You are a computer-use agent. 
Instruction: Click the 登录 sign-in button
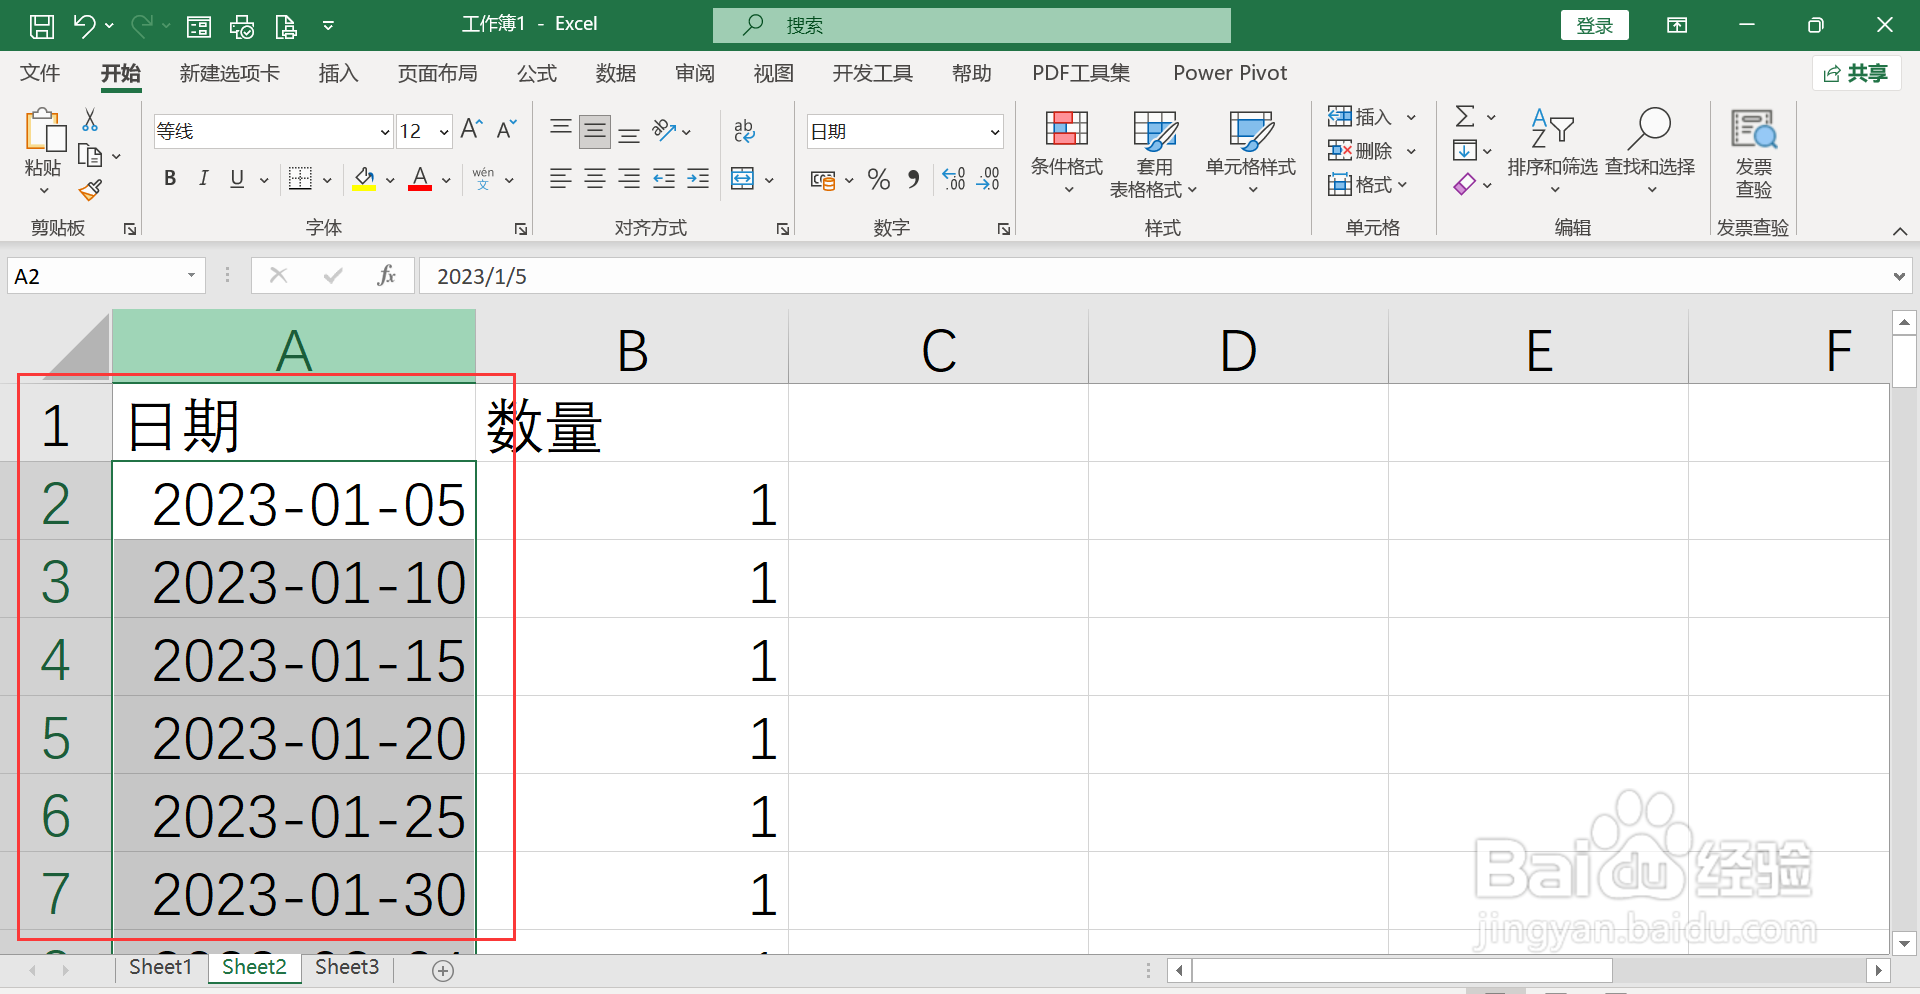tap(1595, 25)
